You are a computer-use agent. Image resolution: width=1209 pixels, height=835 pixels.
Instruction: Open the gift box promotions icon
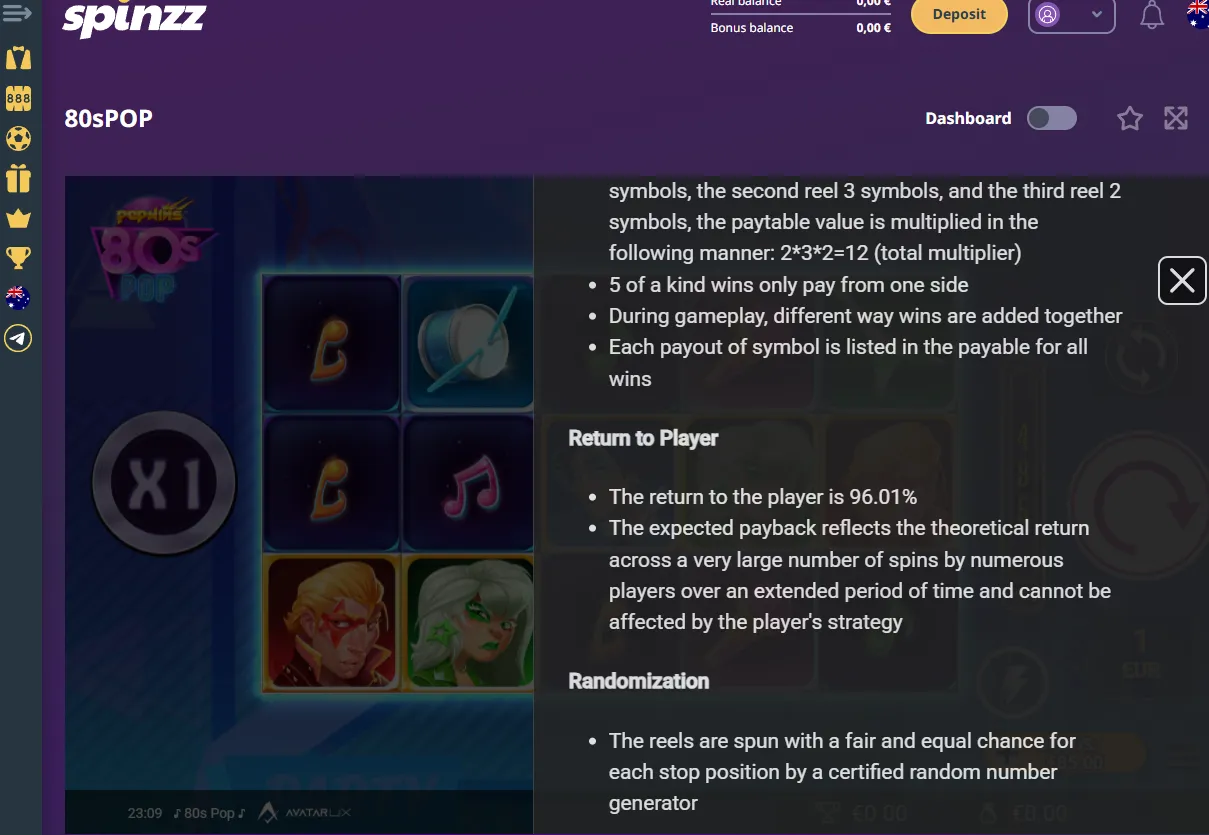(18, 178)
